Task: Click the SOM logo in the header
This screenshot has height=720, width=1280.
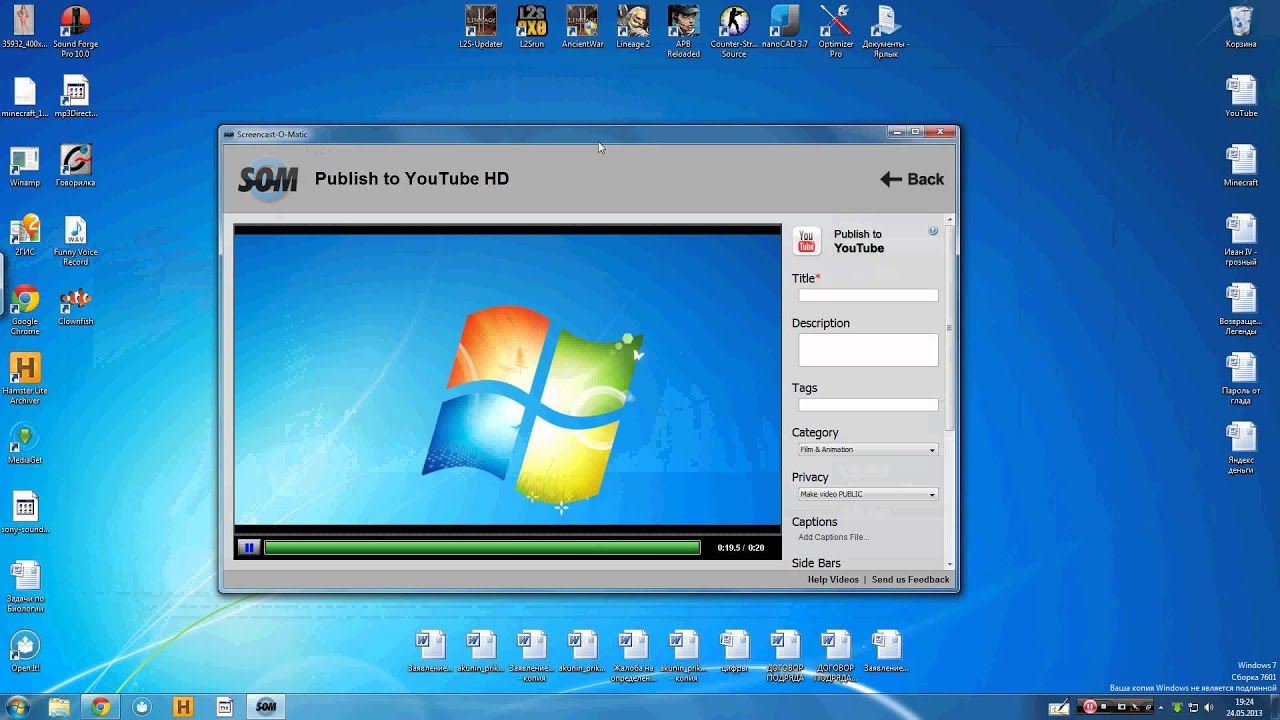Action: click(268, 179)
